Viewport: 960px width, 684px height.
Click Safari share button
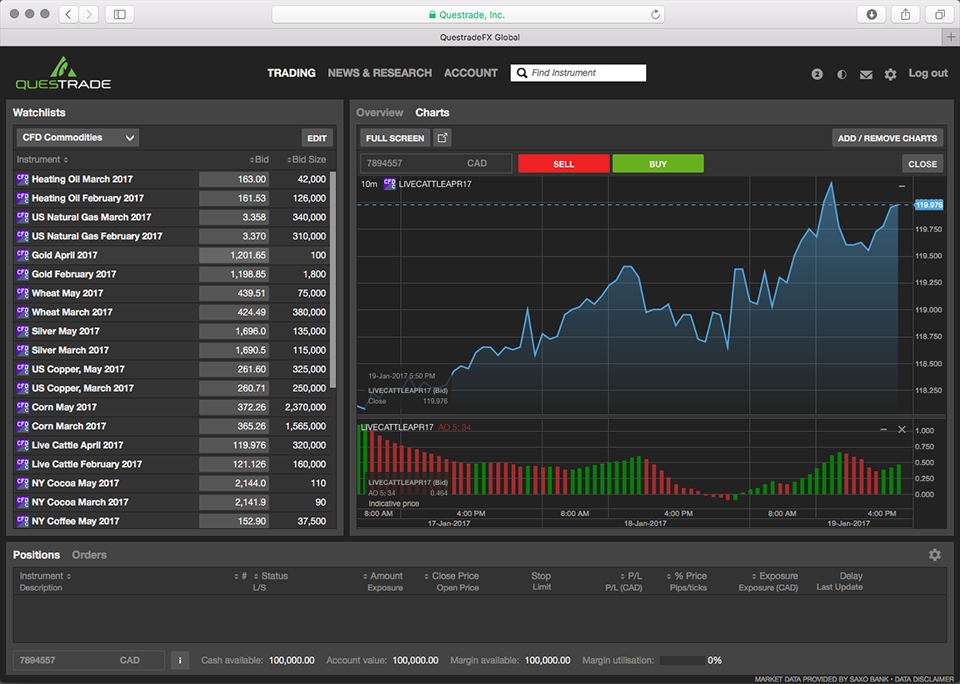(906, 15)
